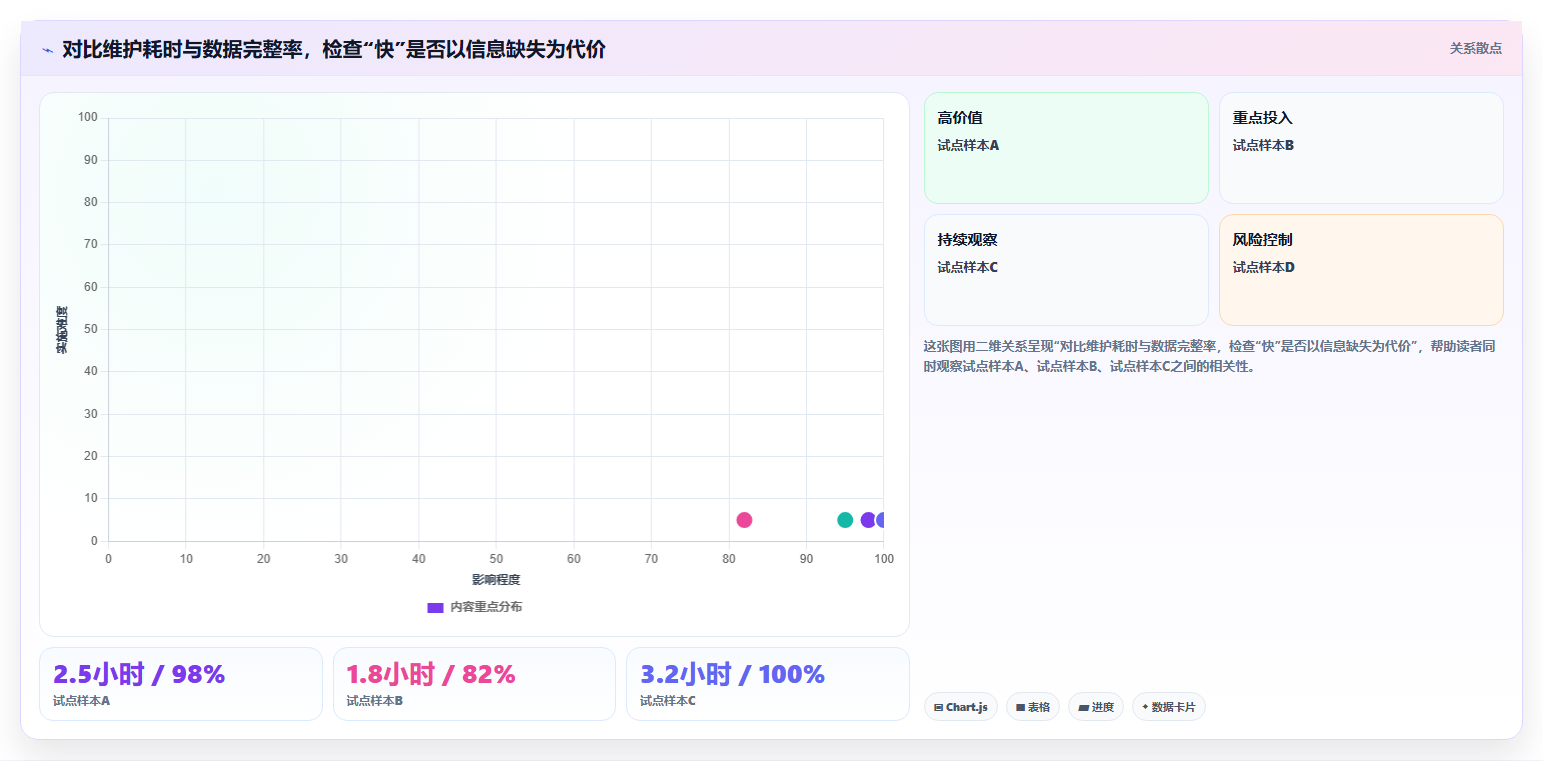The width and height of the screenshot is (1543, 761).
Task: Click the 进度 tag icon
Action: click(x=1083, y=707)
